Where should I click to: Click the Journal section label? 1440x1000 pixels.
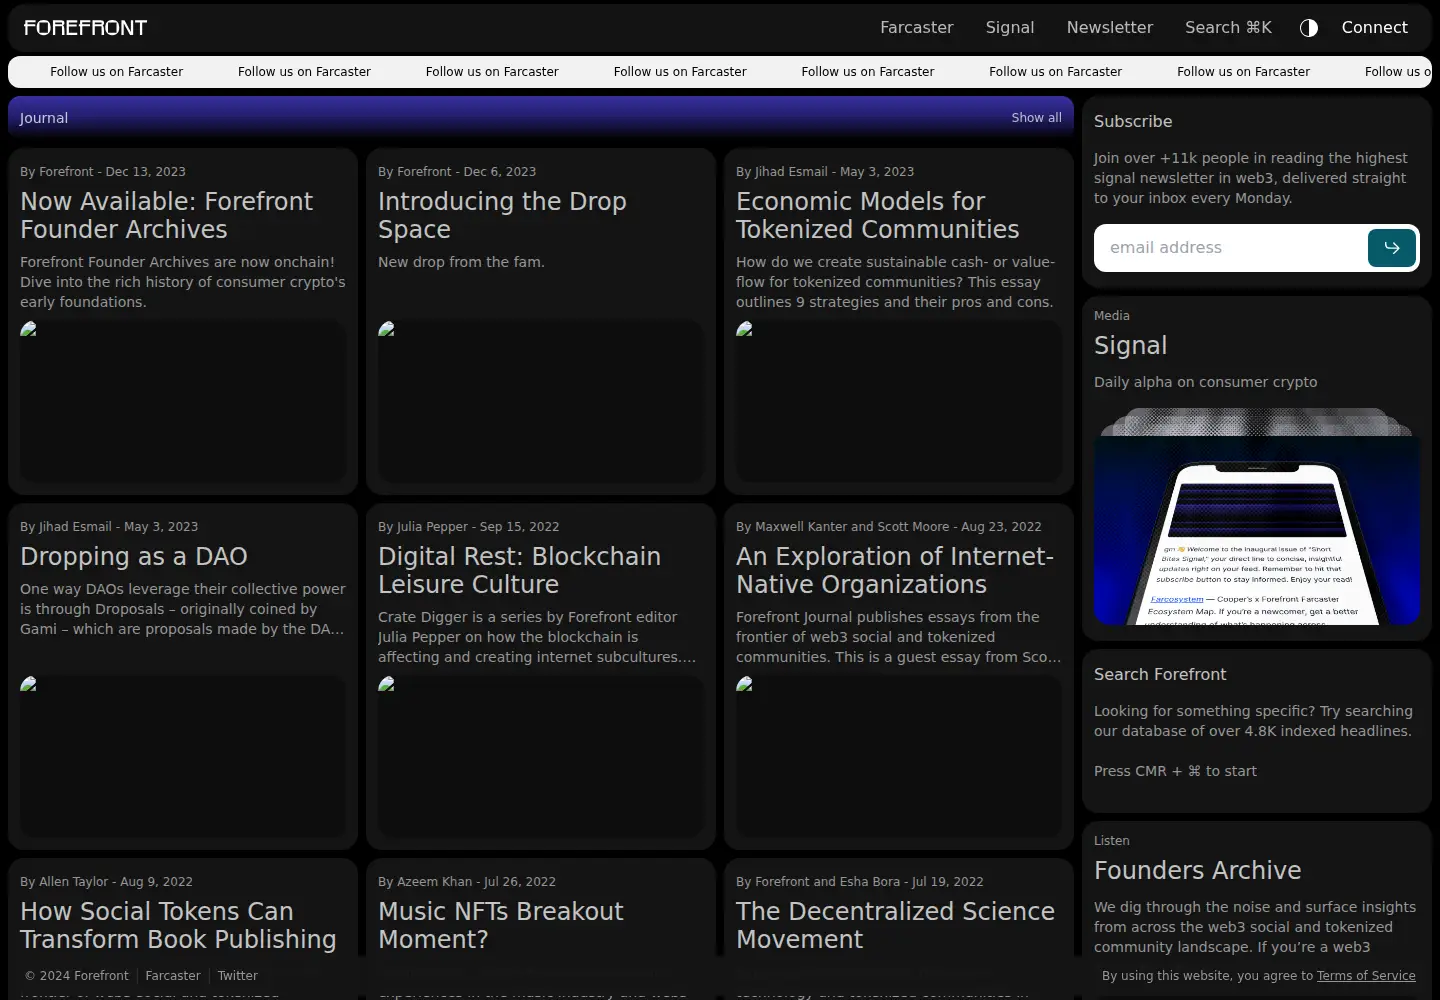[44, 118]
